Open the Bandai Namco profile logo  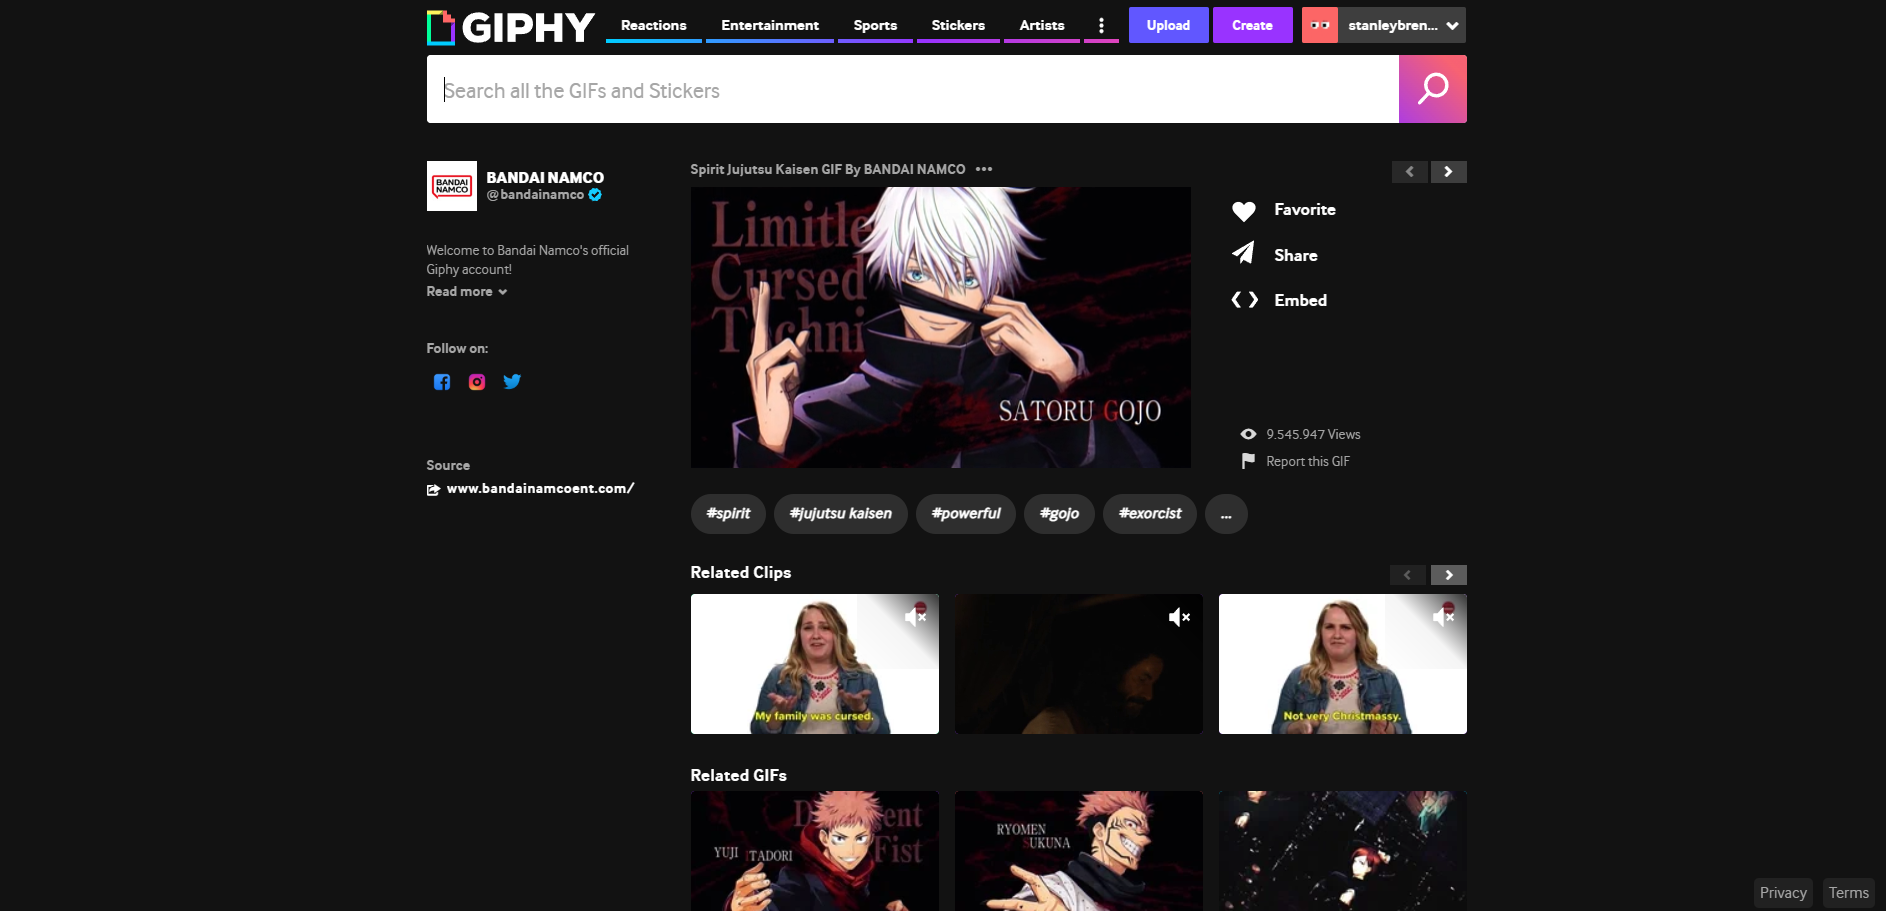pyautogui.click(x=452, y=186)
